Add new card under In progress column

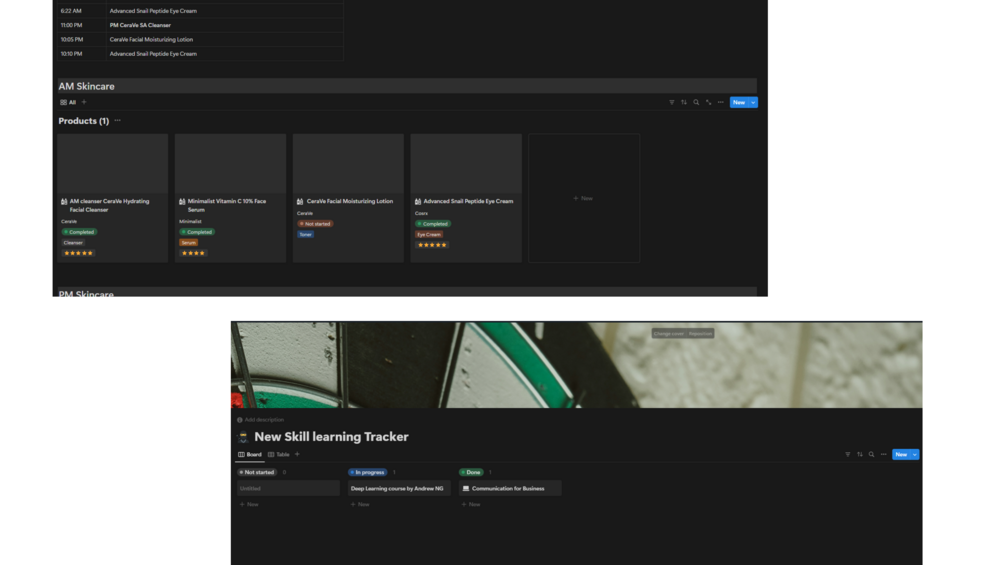coord(360,504)
